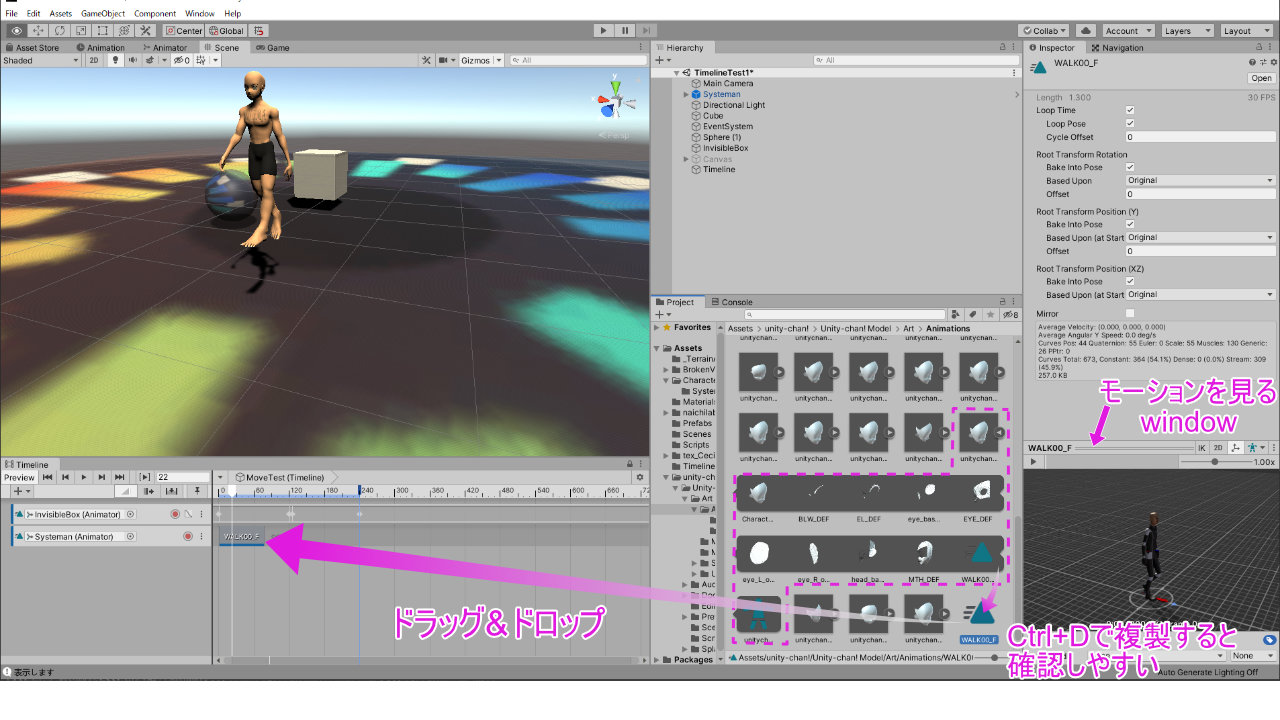Select the Rotate tool
Image resolution: width=1280 pixels, height=720 pixels.
point(60,31)
